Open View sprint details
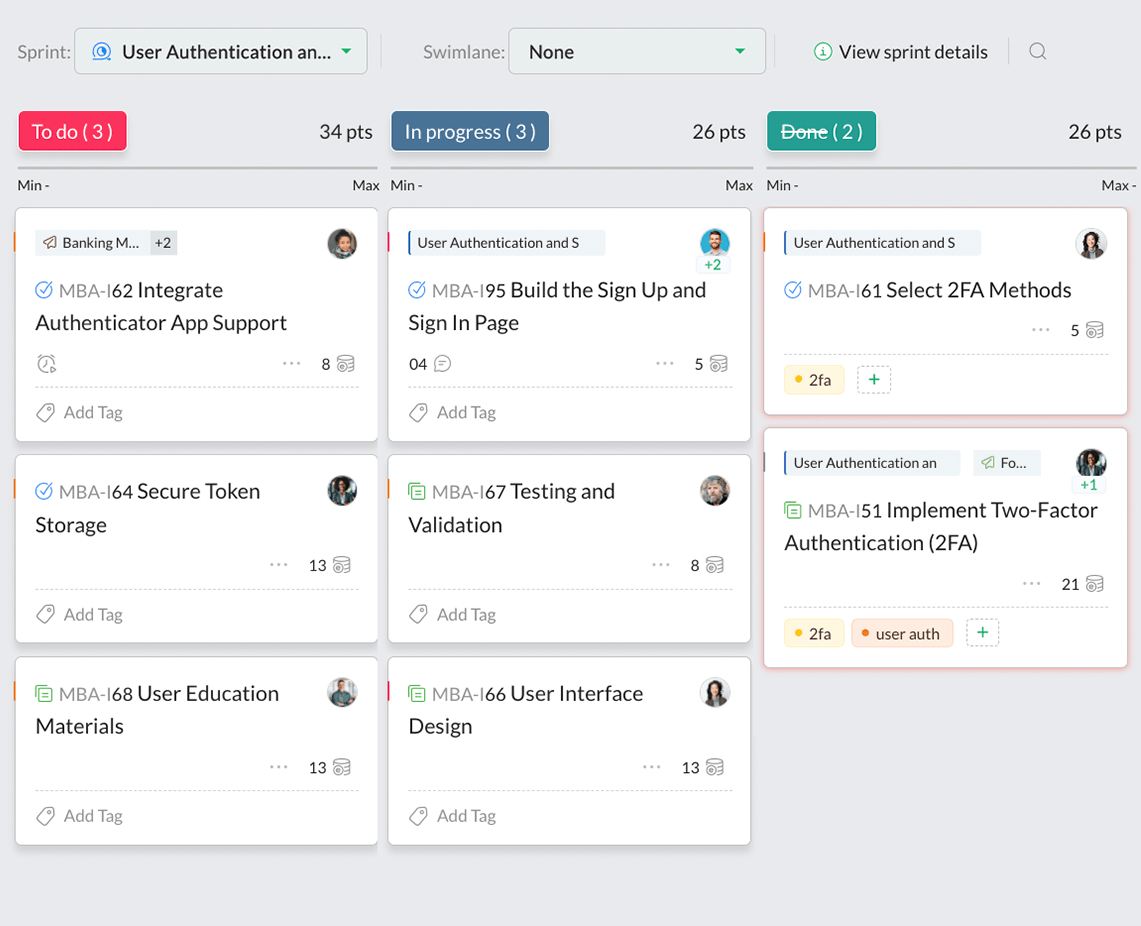 901,52
